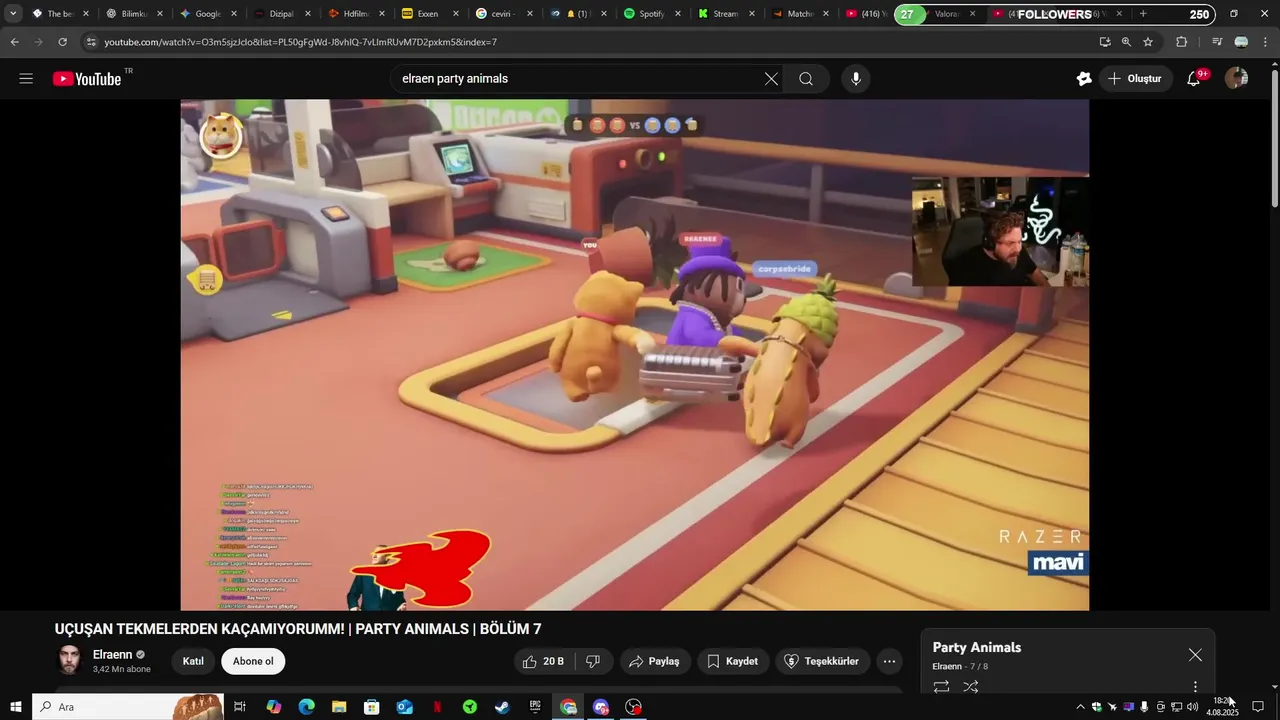Like the video (20 B)
Viewport: 1280px width, 720px height.
(543, 661)
